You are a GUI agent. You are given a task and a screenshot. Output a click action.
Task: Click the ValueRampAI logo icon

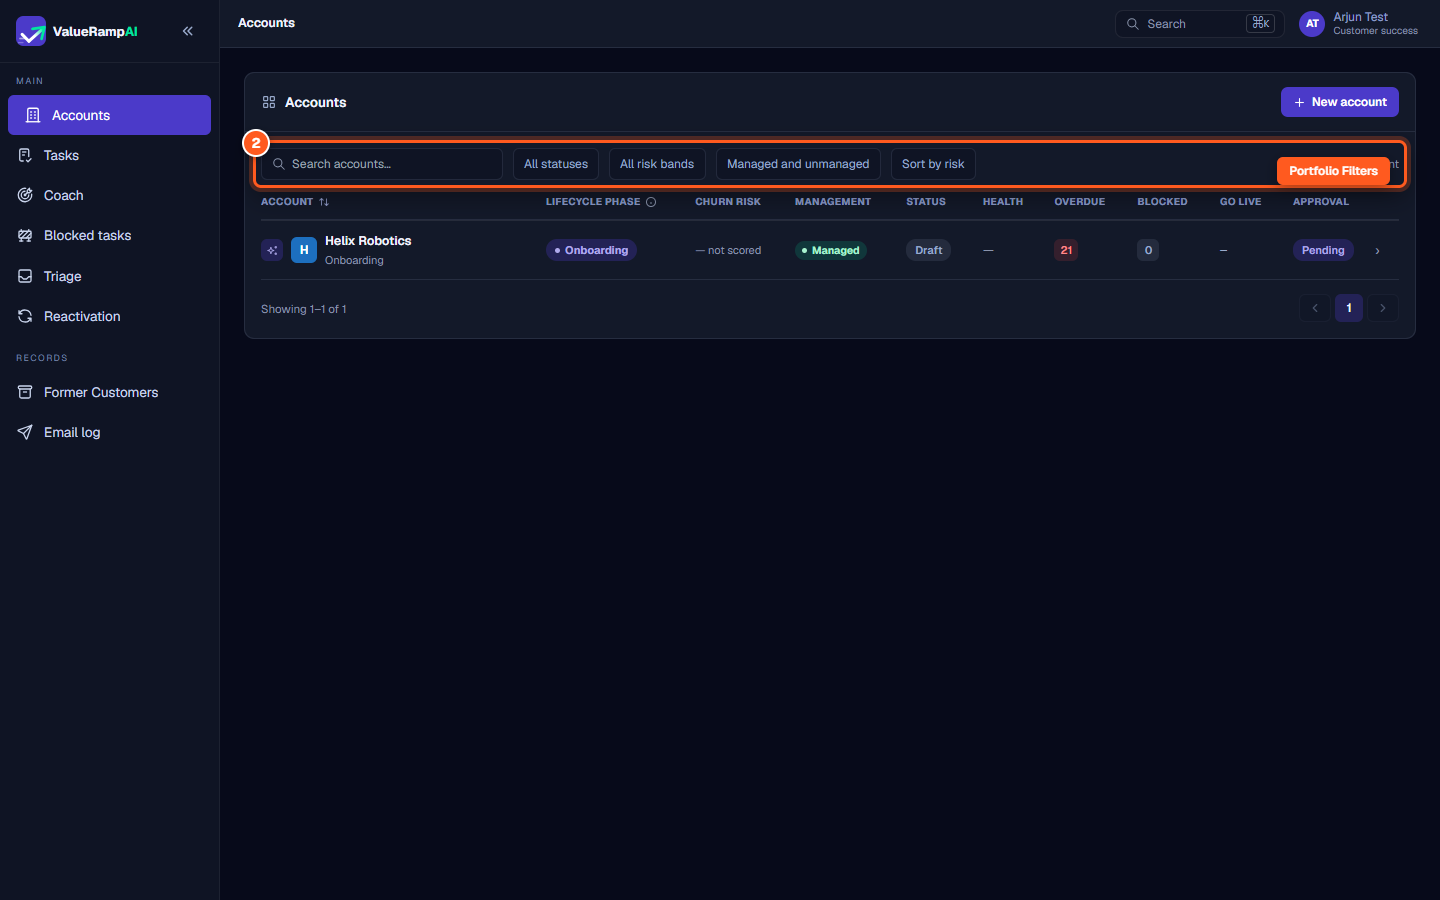[31, 31]
